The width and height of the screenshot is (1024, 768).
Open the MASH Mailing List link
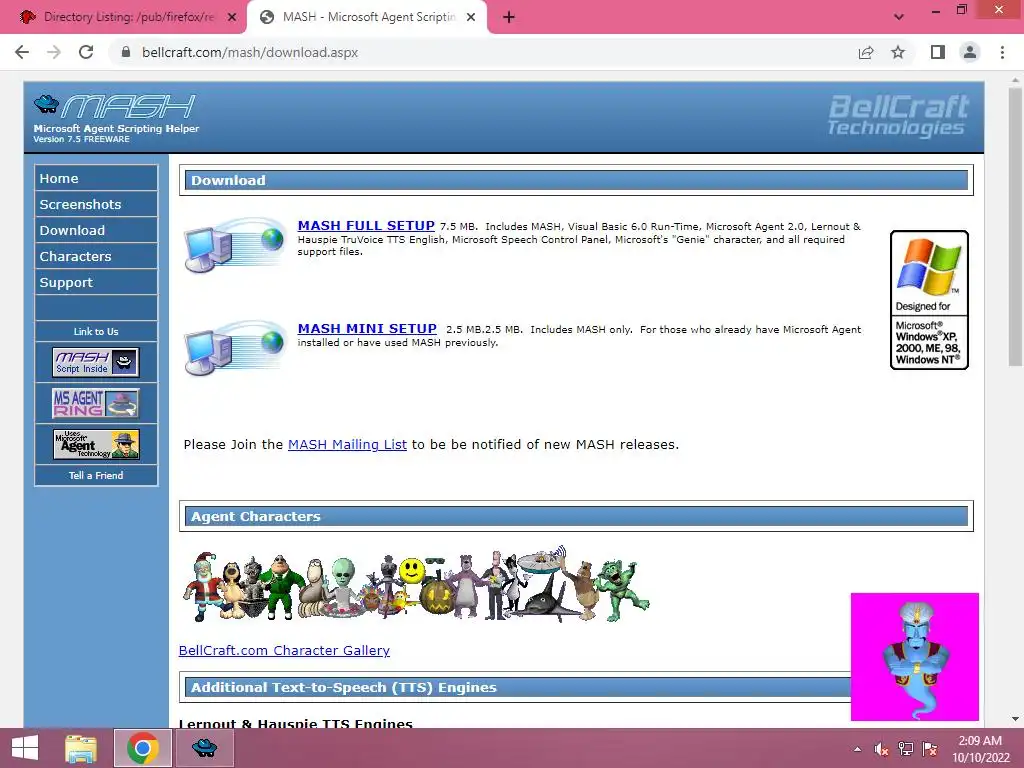point(347,444)
